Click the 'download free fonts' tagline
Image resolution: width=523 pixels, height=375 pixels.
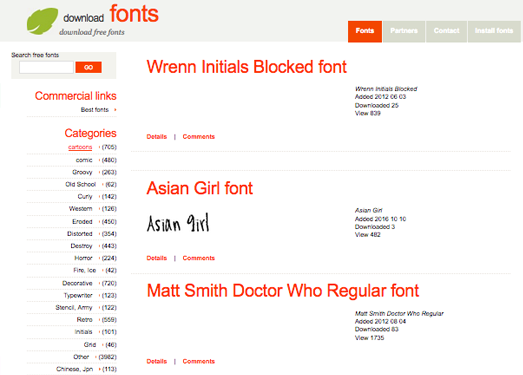tap(92, 32)
